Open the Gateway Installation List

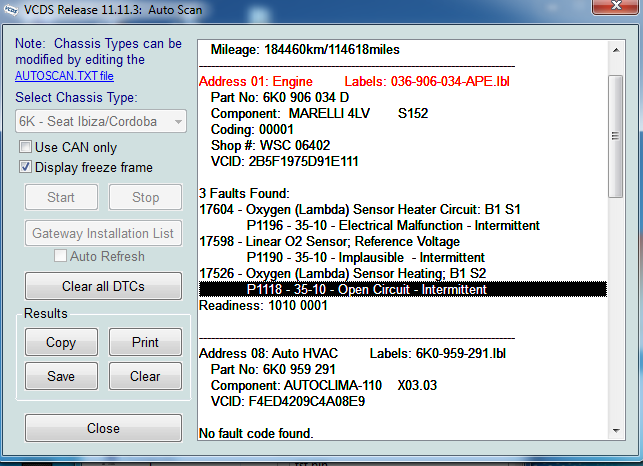click(x=103, y=233)
